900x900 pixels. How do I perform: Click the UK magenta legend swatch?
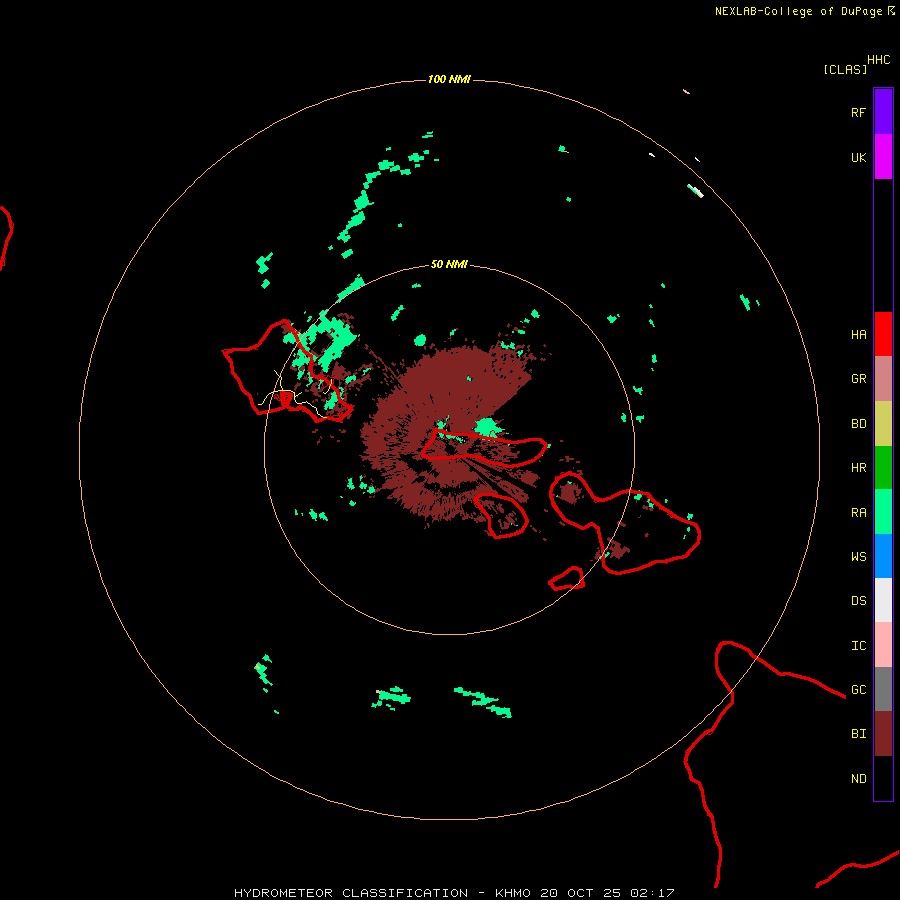point(883,156)
